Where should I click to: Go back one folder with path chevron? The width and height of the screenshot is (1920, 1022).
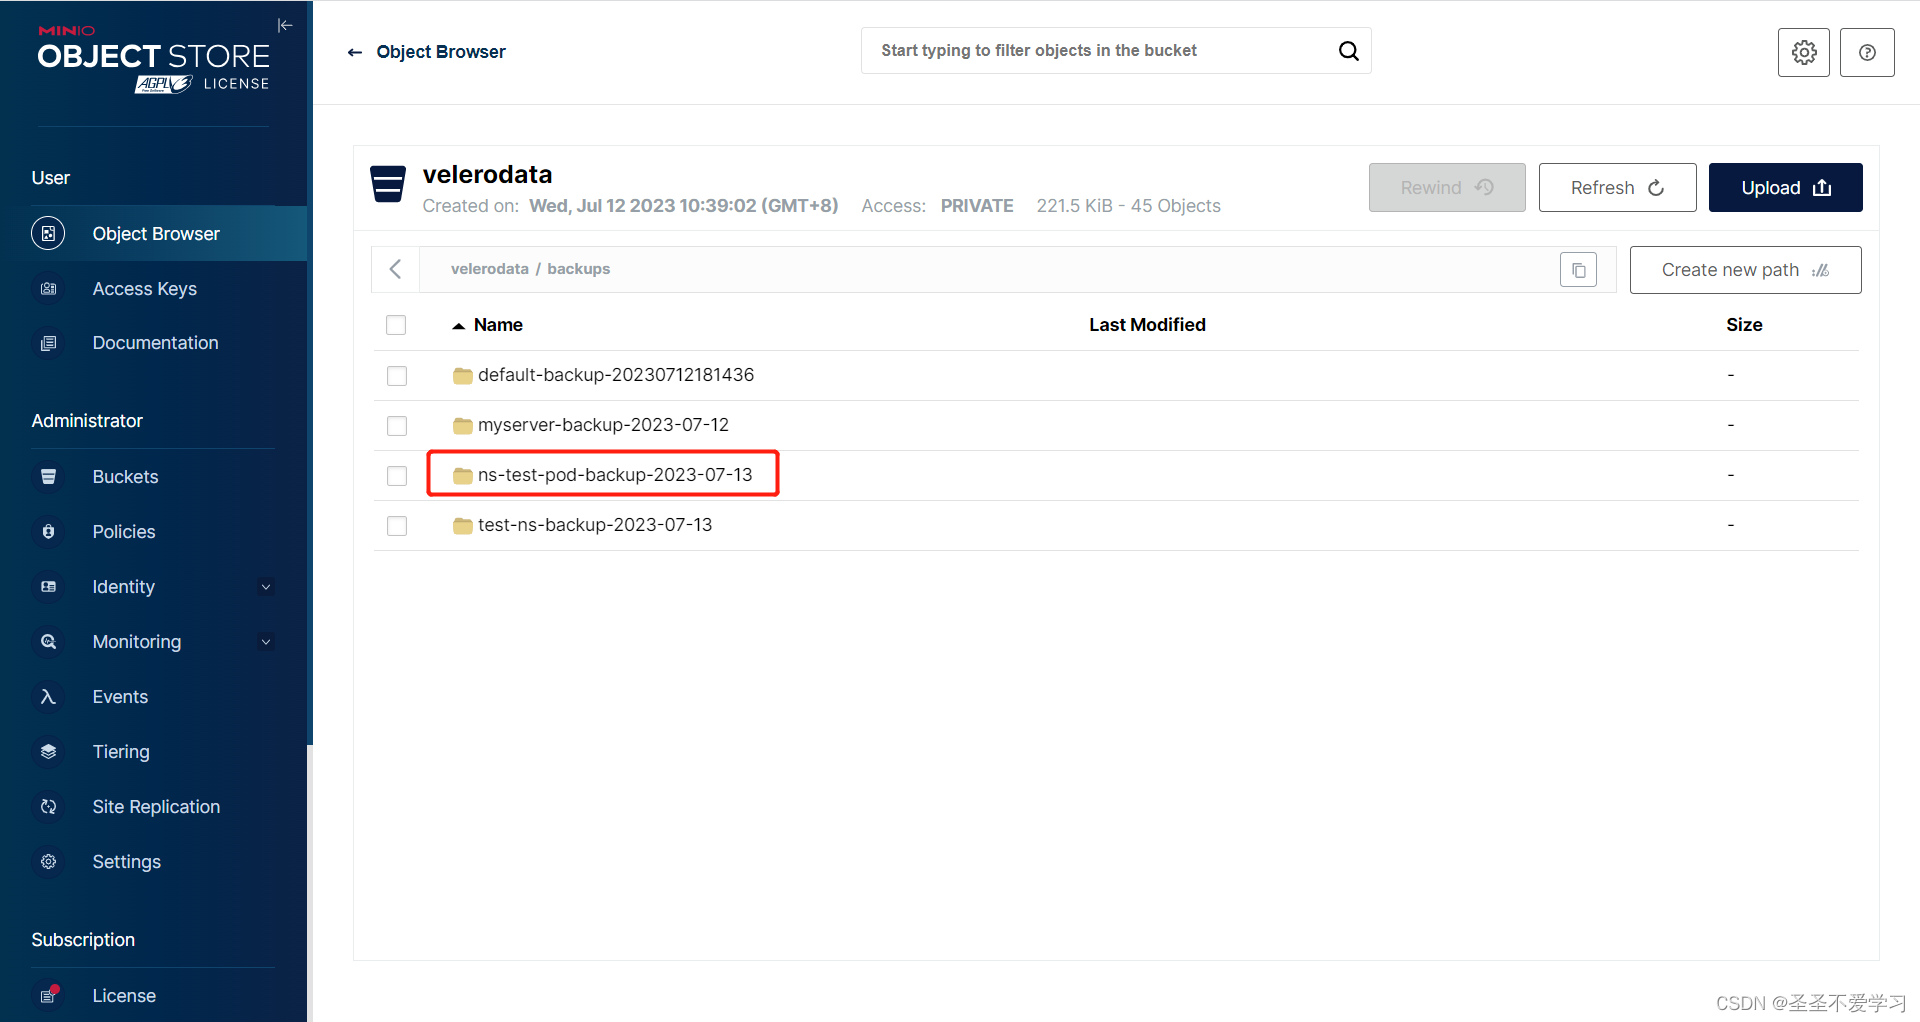(396, 269)
